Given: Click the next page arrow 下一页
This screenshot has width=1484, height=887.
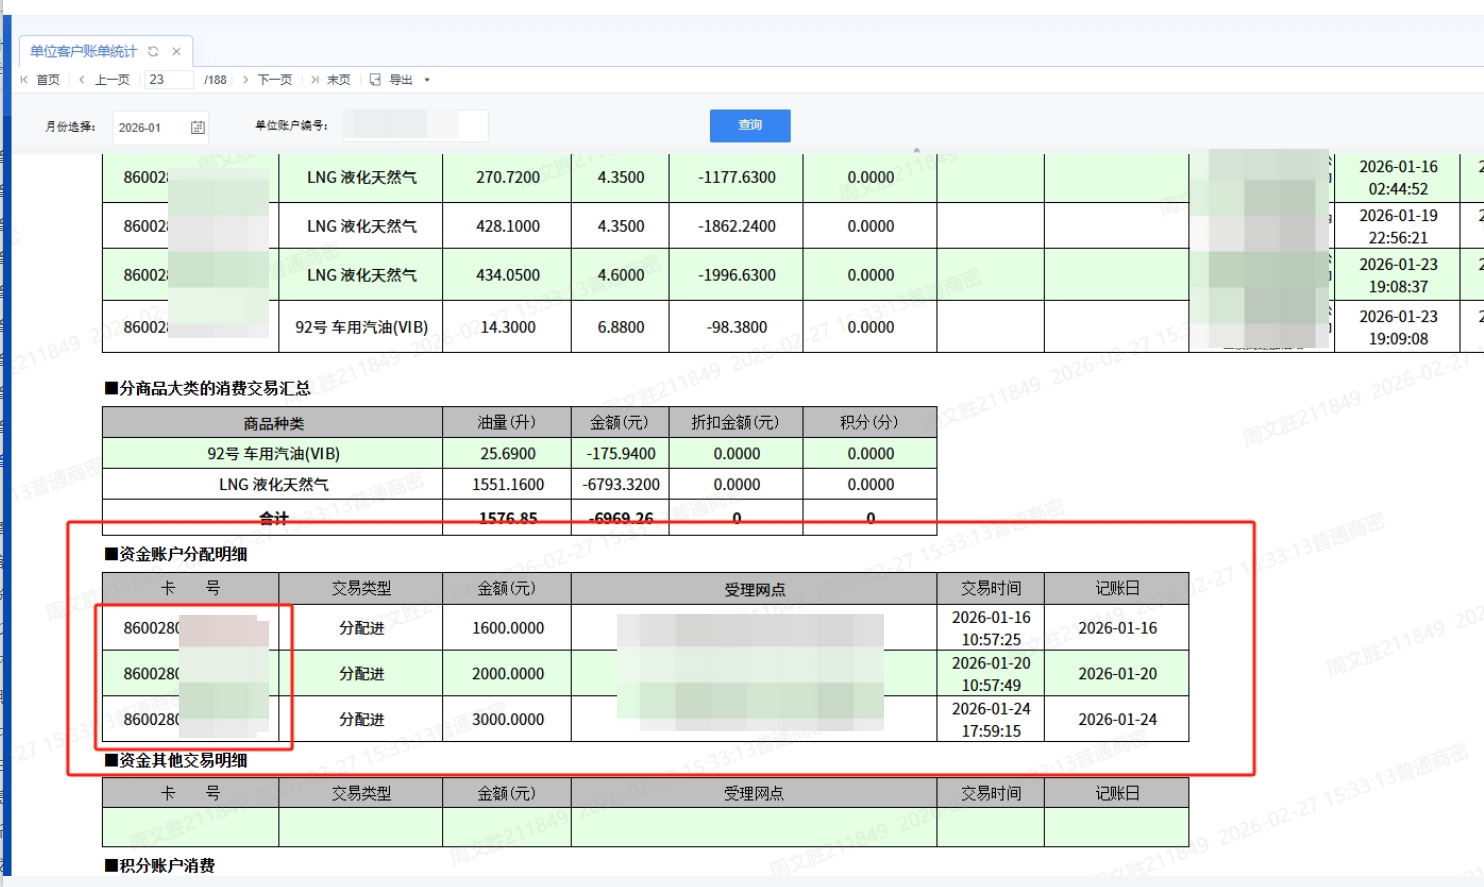Looking at the screenshot, I should click(x=245, y=80).
